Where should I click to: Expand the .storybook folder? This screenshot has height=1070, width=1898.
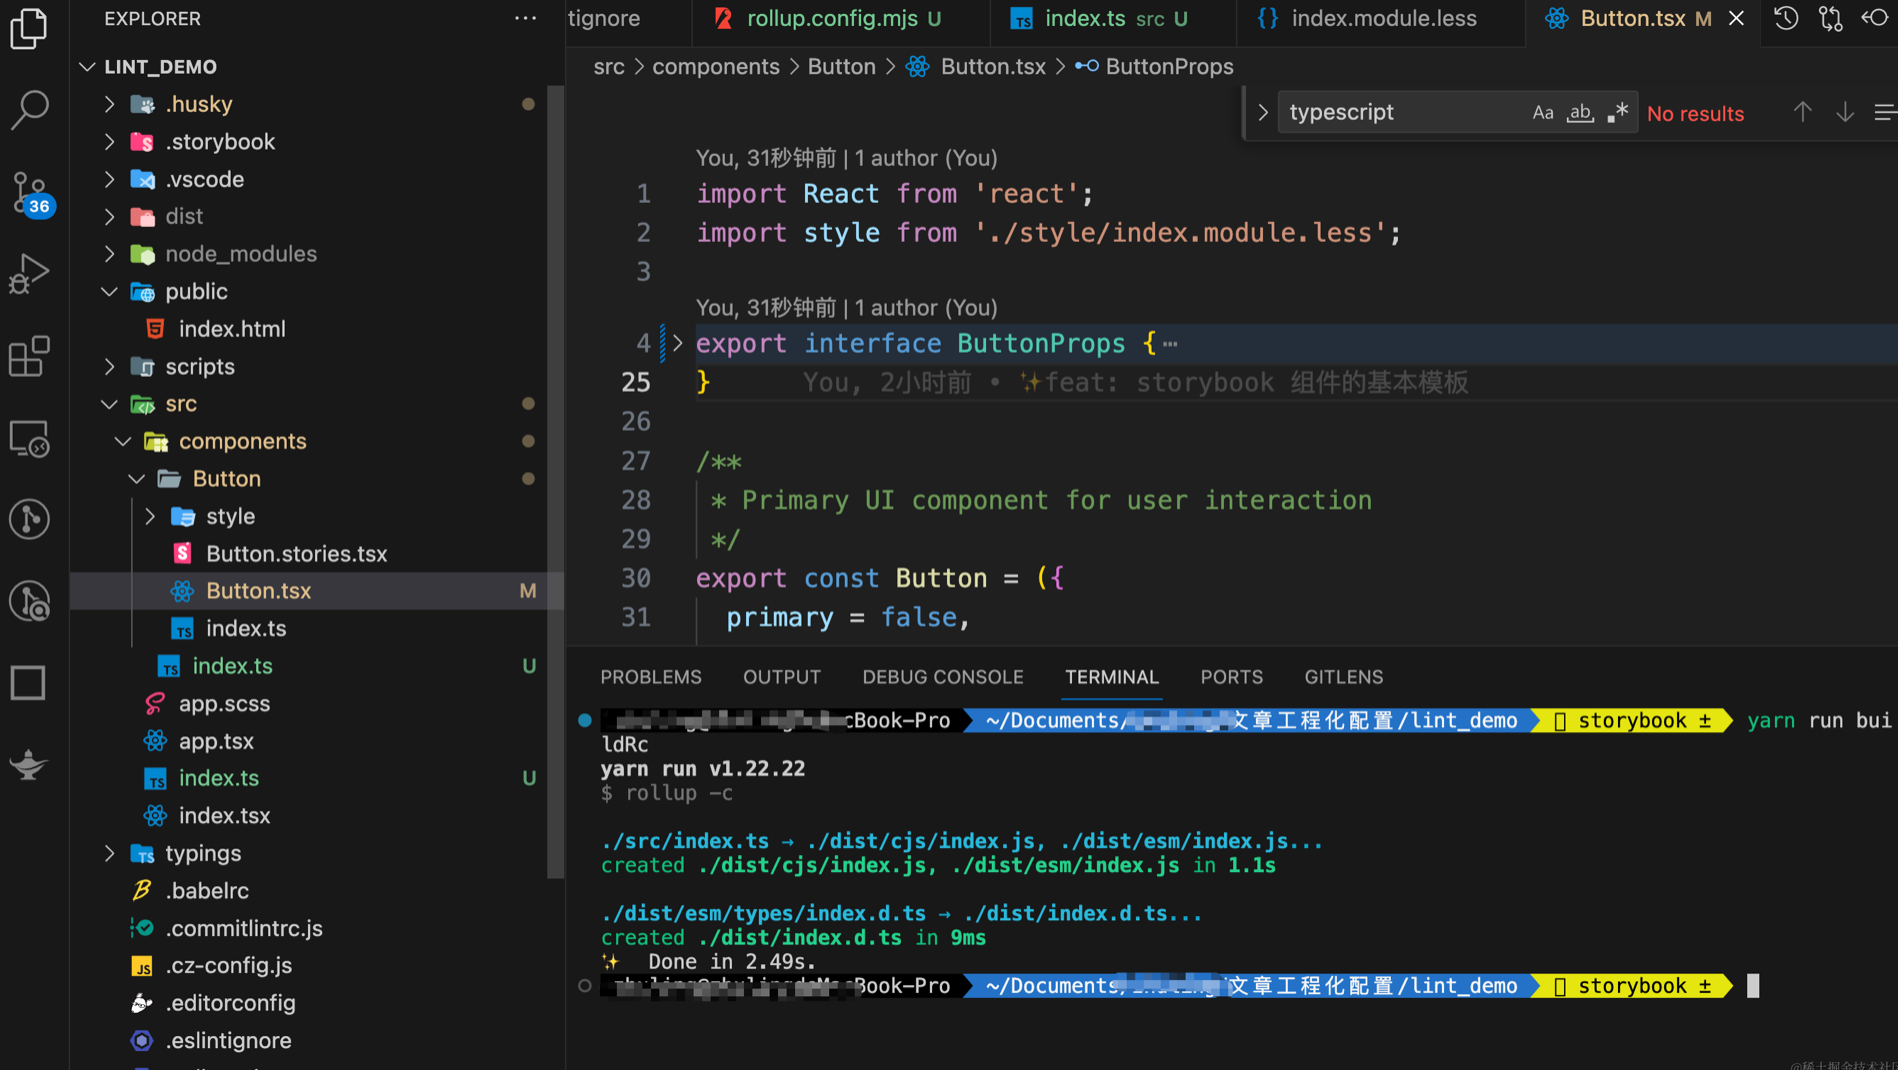[x=110, y=141]
